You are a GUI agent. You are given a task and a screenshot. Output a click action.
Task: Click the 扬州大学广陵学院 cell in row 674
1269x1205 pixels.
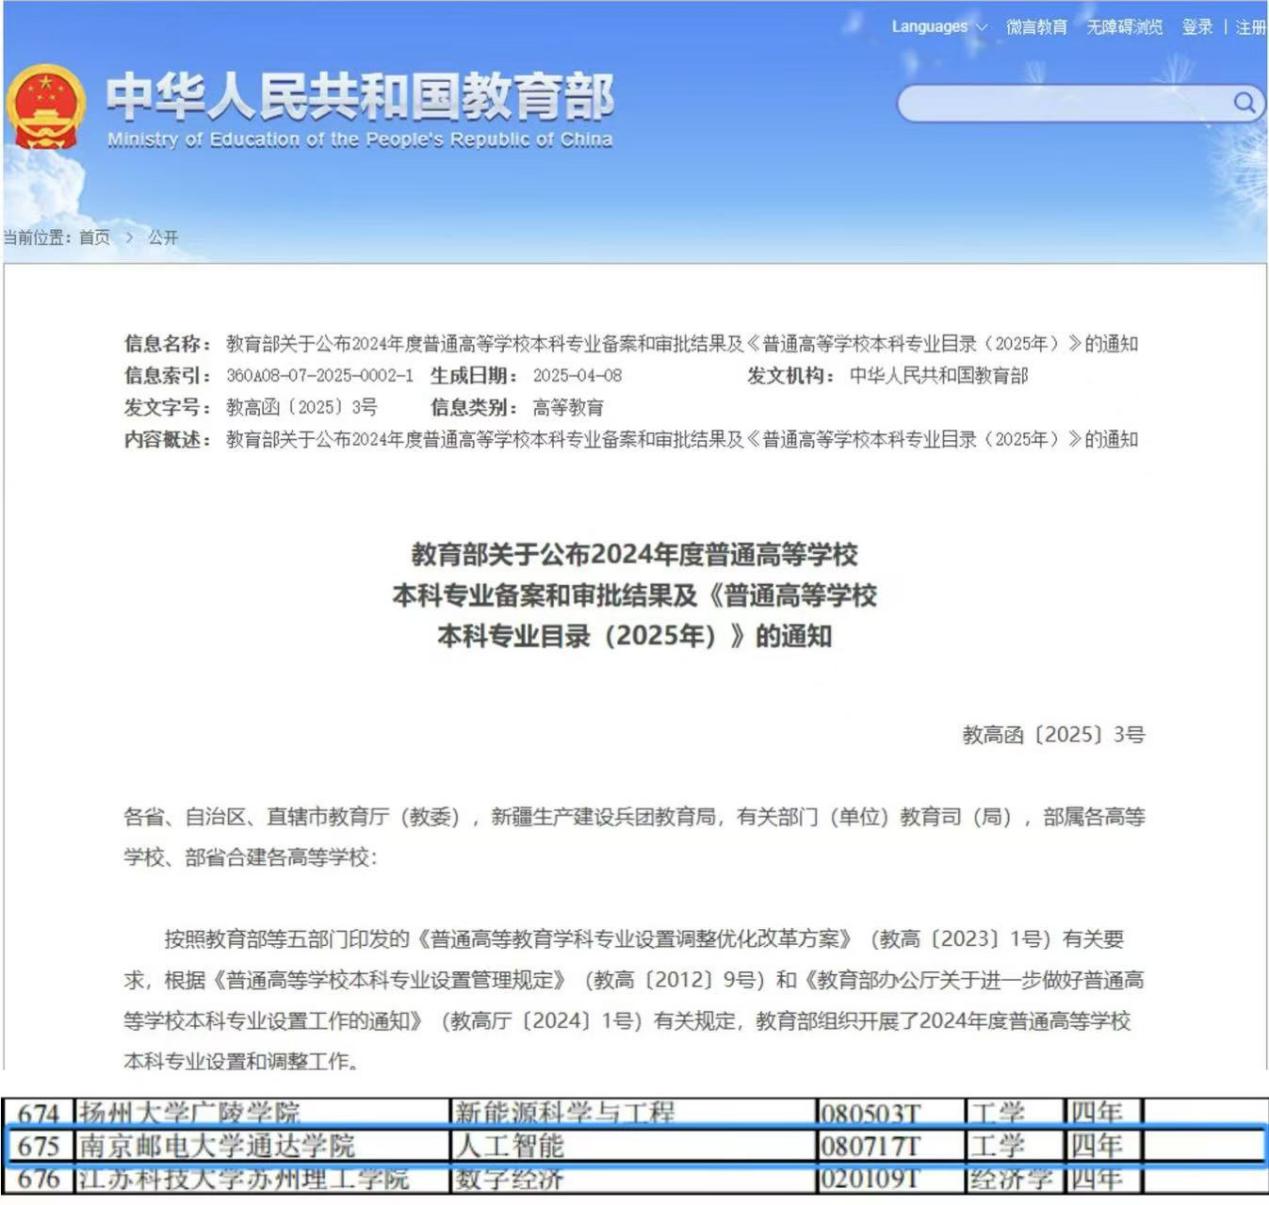(189, 1113)
